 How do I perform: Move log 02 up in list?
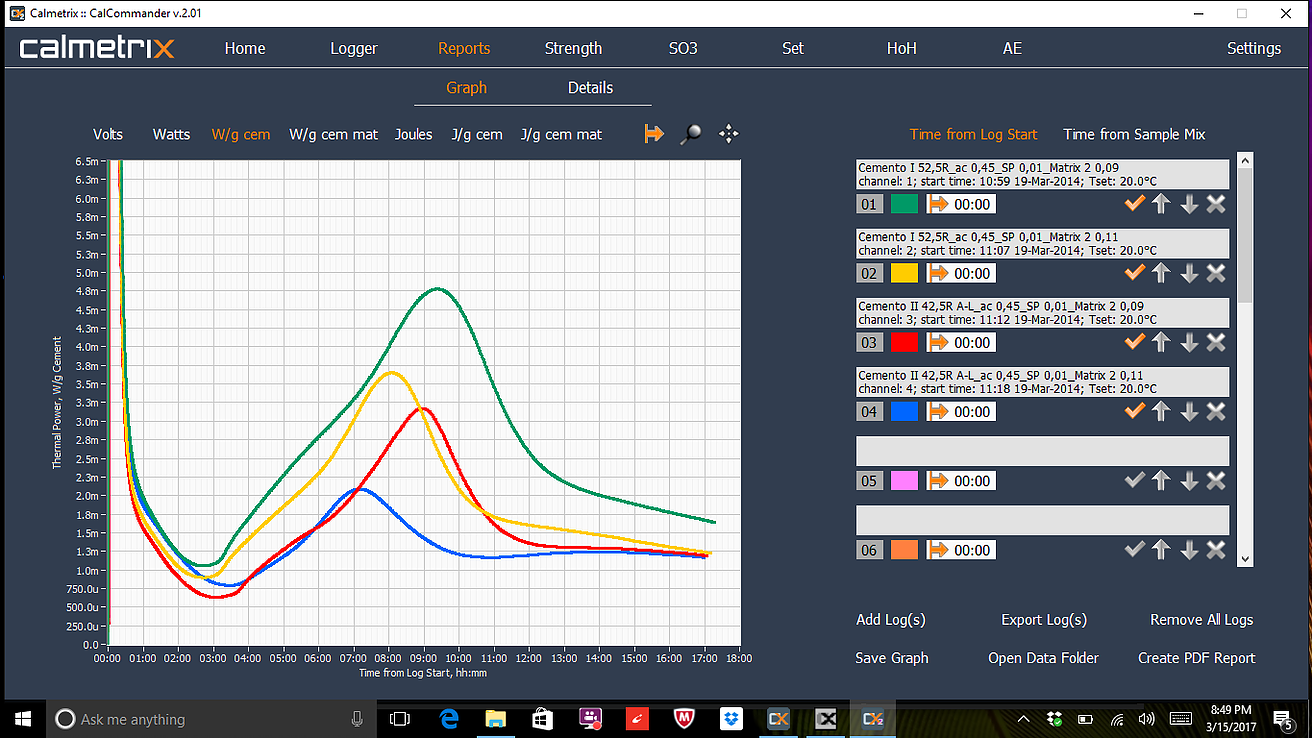(1160, 273)
